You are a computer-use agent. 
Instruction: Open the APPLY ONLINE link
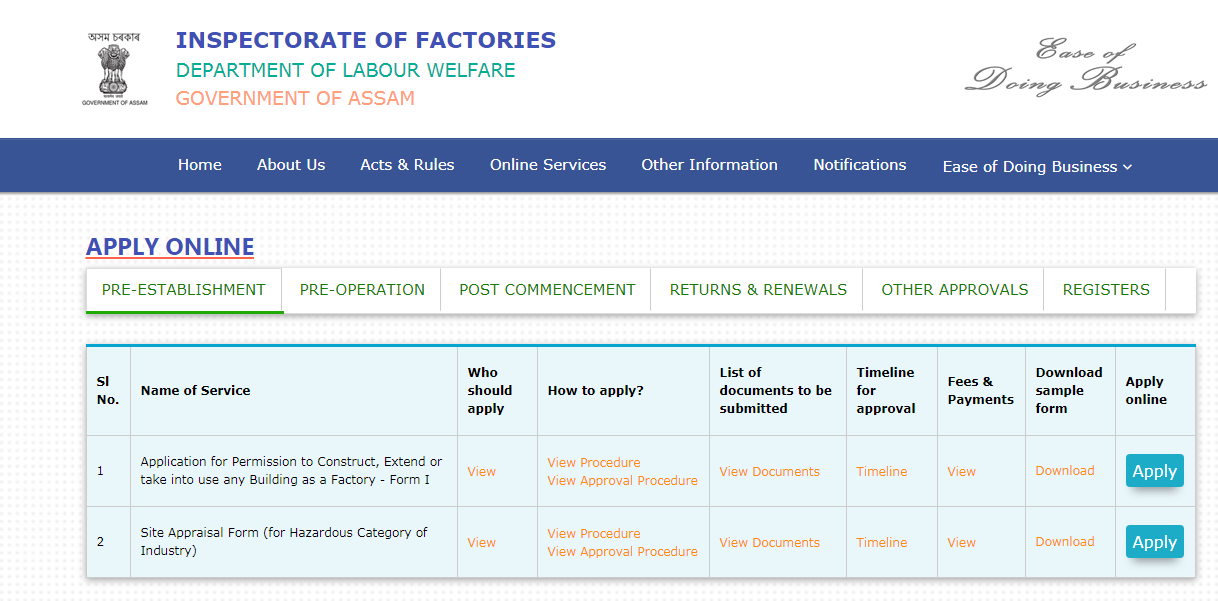(169, 247)
